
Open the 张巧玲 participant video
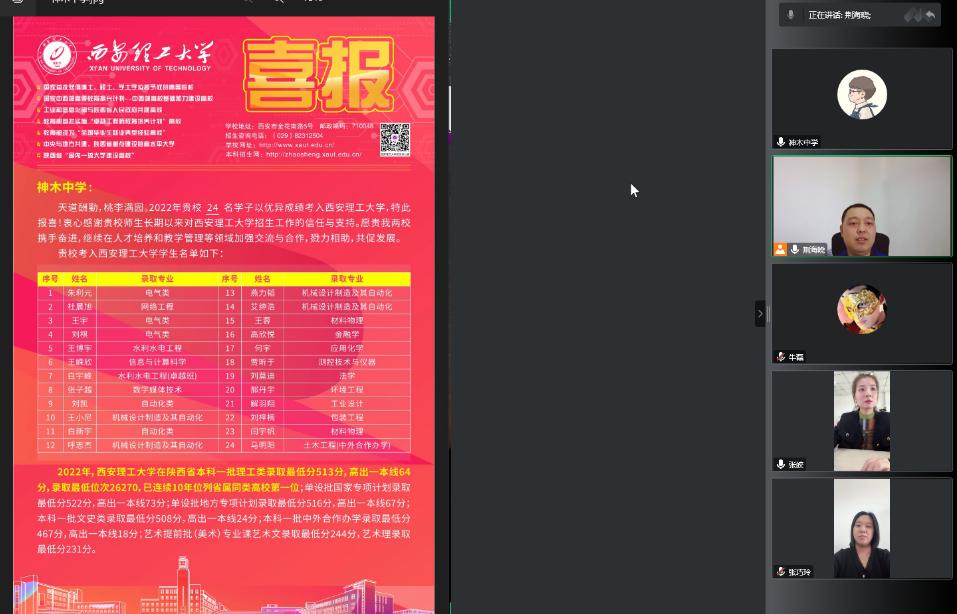[861, 527]
